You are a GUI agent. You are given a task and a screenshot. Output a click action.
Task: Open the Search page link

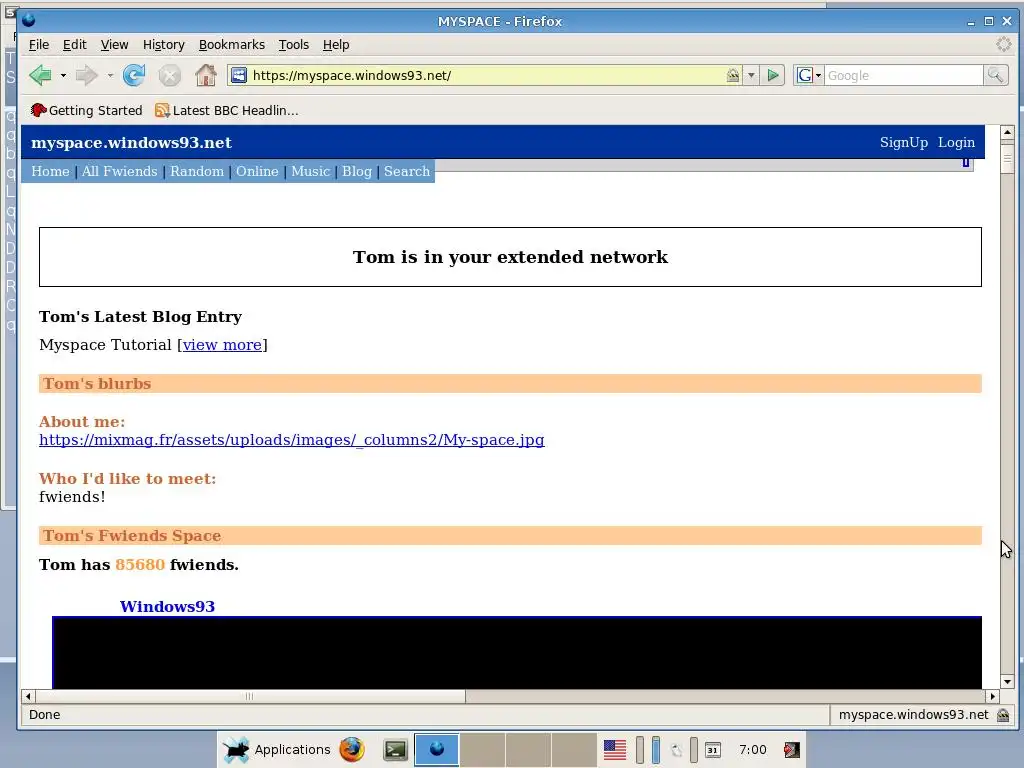(x=407, y=171)
